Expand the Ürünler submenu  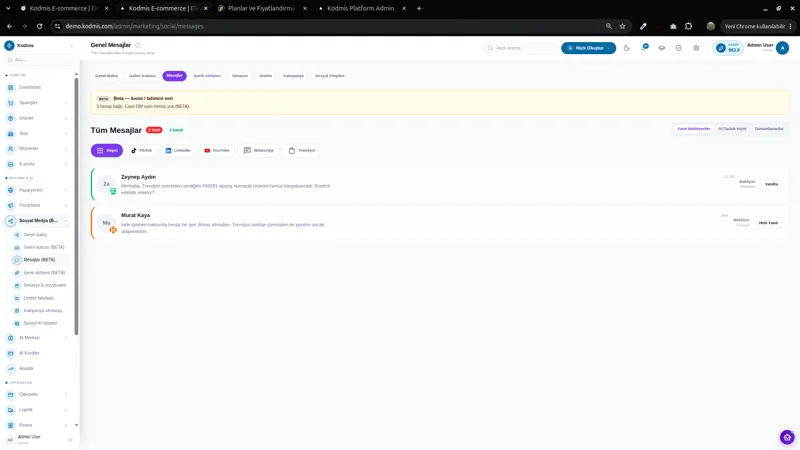(x=66, y=118)
